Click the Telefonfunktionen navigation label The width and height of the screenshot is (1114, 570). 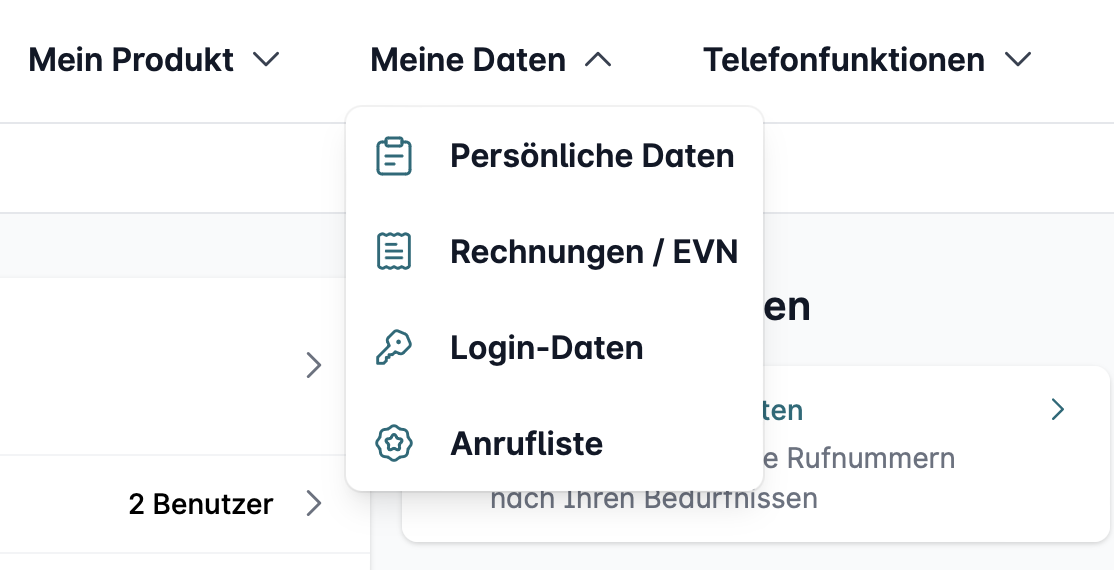click(x=844, y=60)
